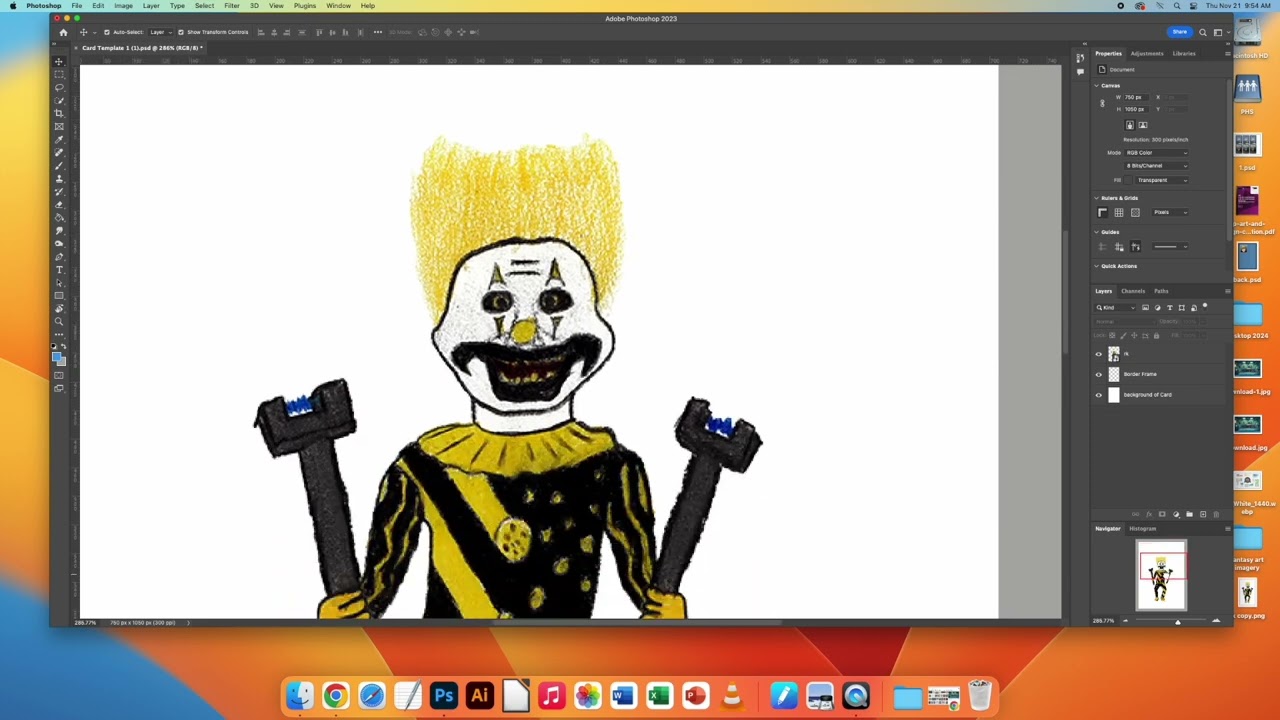Open the Window menu

pos(338,6)
